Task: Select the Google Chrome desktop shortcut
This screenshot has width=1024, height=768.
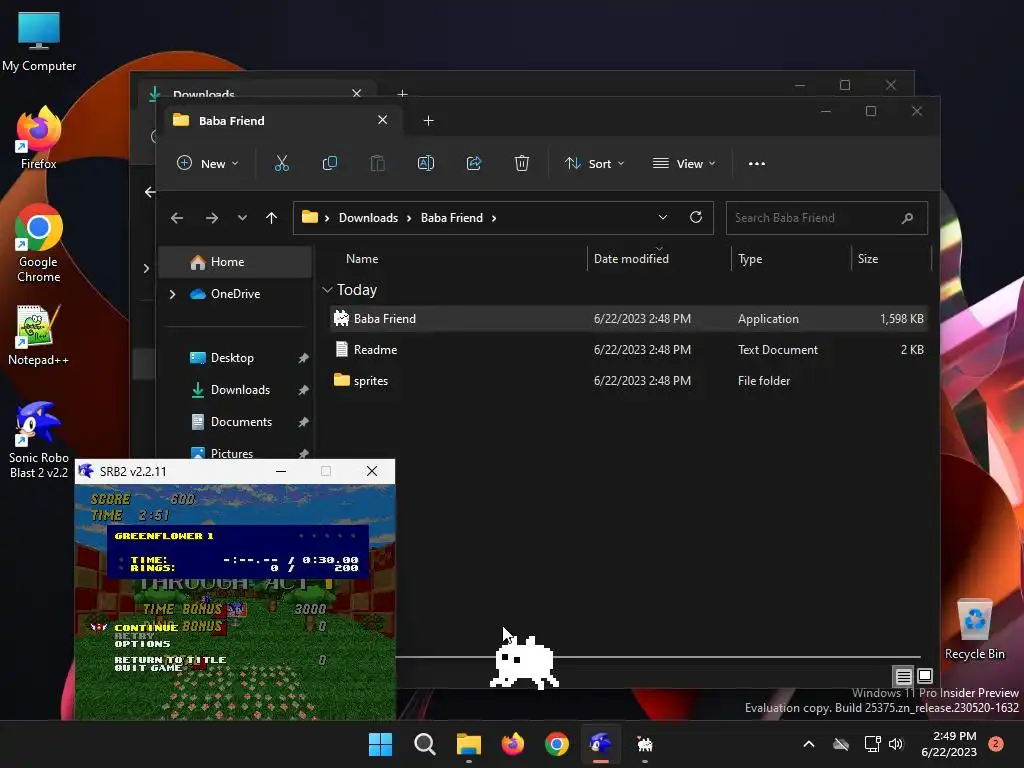Action: [x=39, y=243]
